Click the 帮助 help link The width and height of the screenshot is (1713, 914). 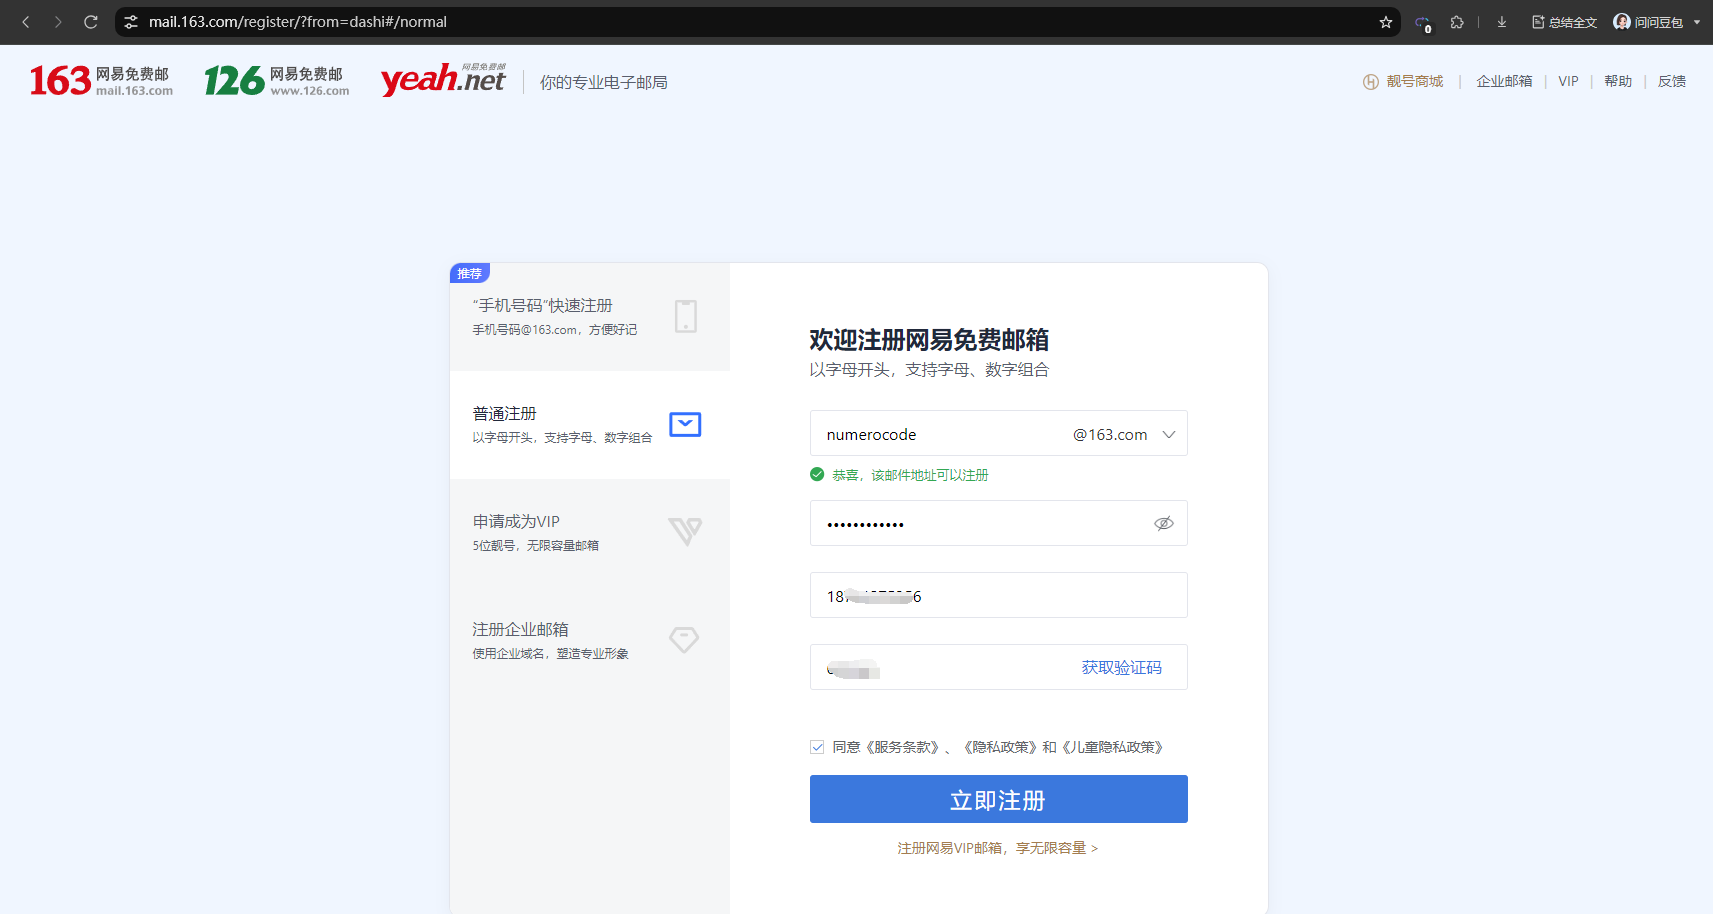click(x=1617, y=81)
